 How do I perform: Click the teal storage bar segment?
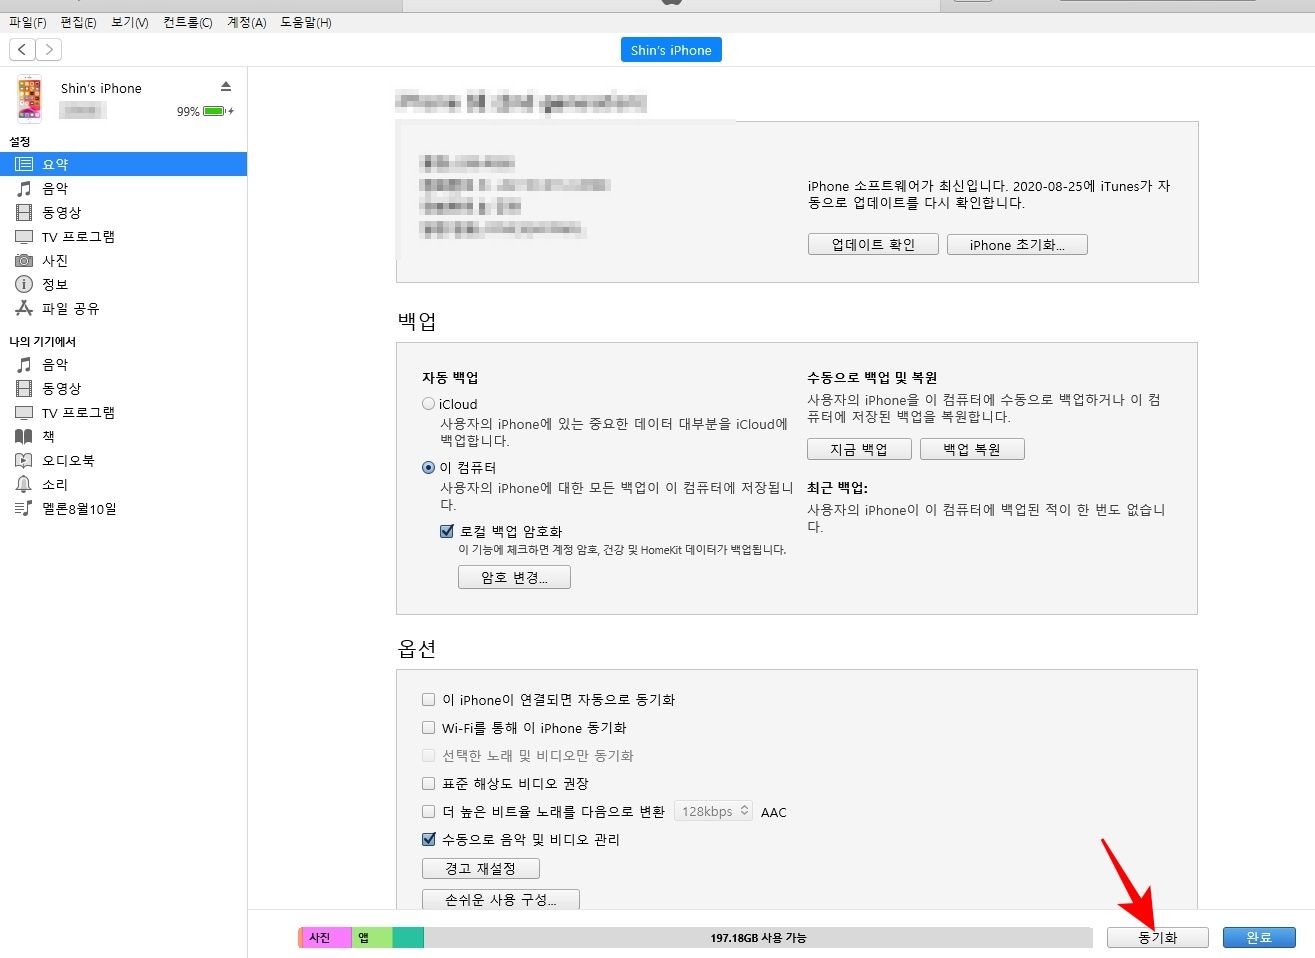click(408, 937)
